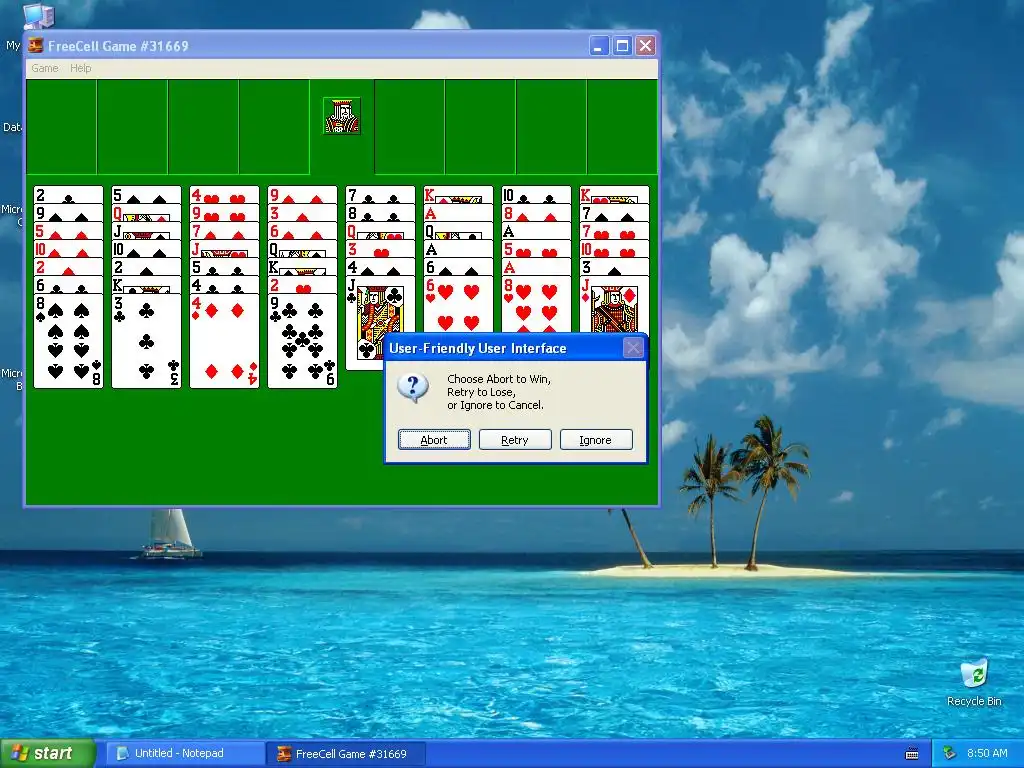The height and width of the screenshot is (768, 1024).
Task: Click the king of hearts card
Action: pyautogui.click(x=615, y=195)
